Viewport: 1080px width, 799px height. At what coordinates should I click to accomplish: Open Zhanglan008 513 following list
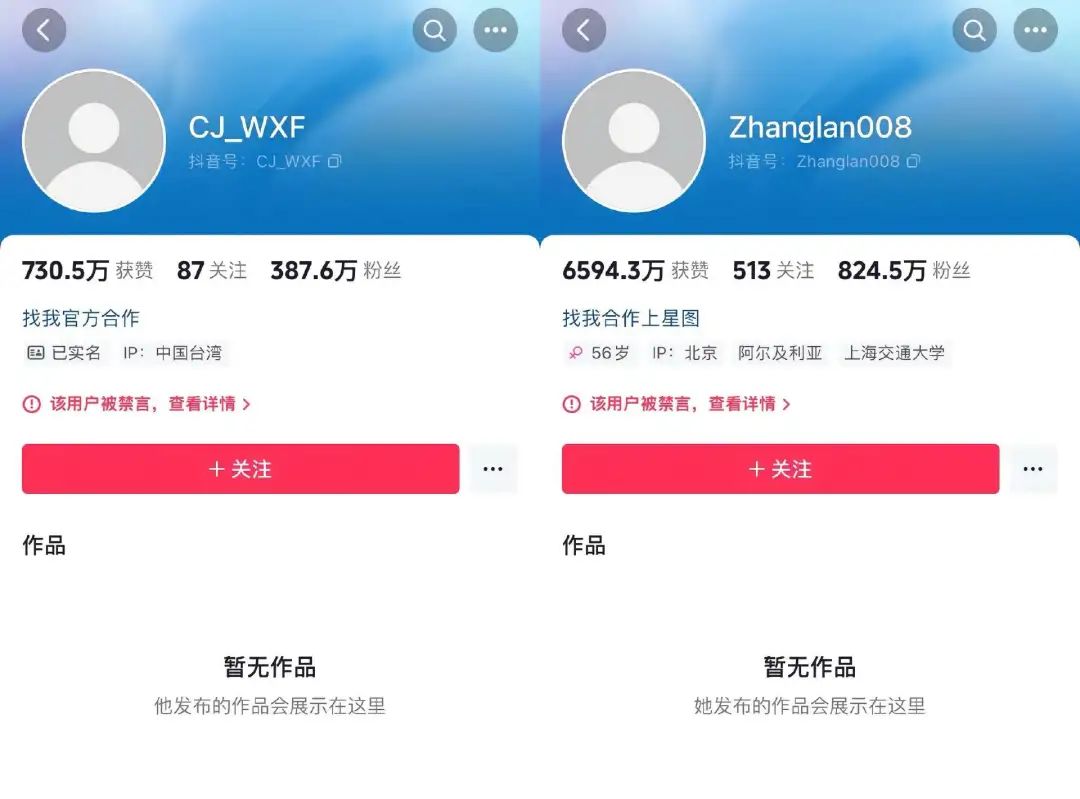click(x=773, y=270)
